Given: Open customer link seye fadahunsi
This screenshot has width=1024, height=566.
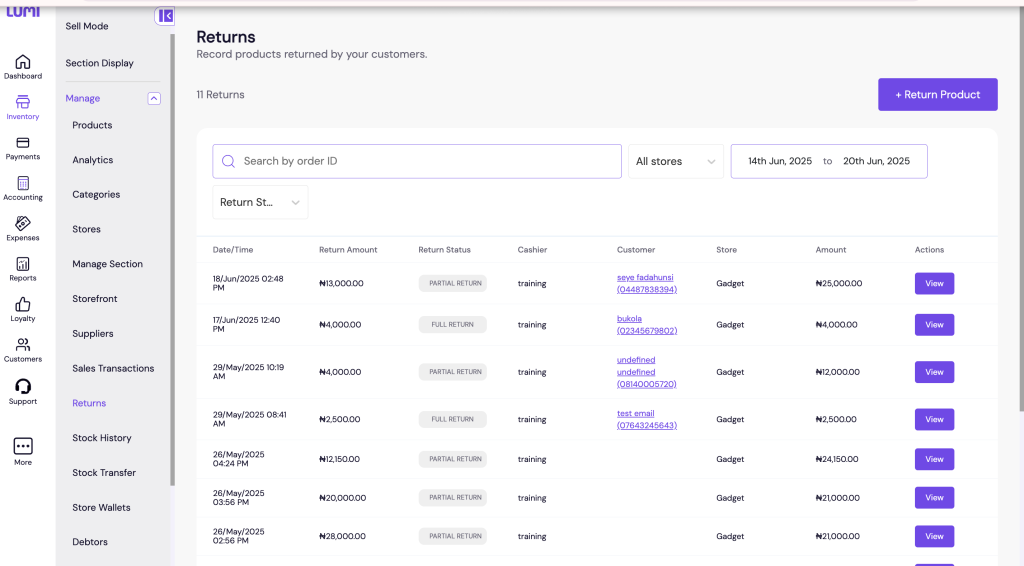Looking at the screenshot, I should (646, 277).
